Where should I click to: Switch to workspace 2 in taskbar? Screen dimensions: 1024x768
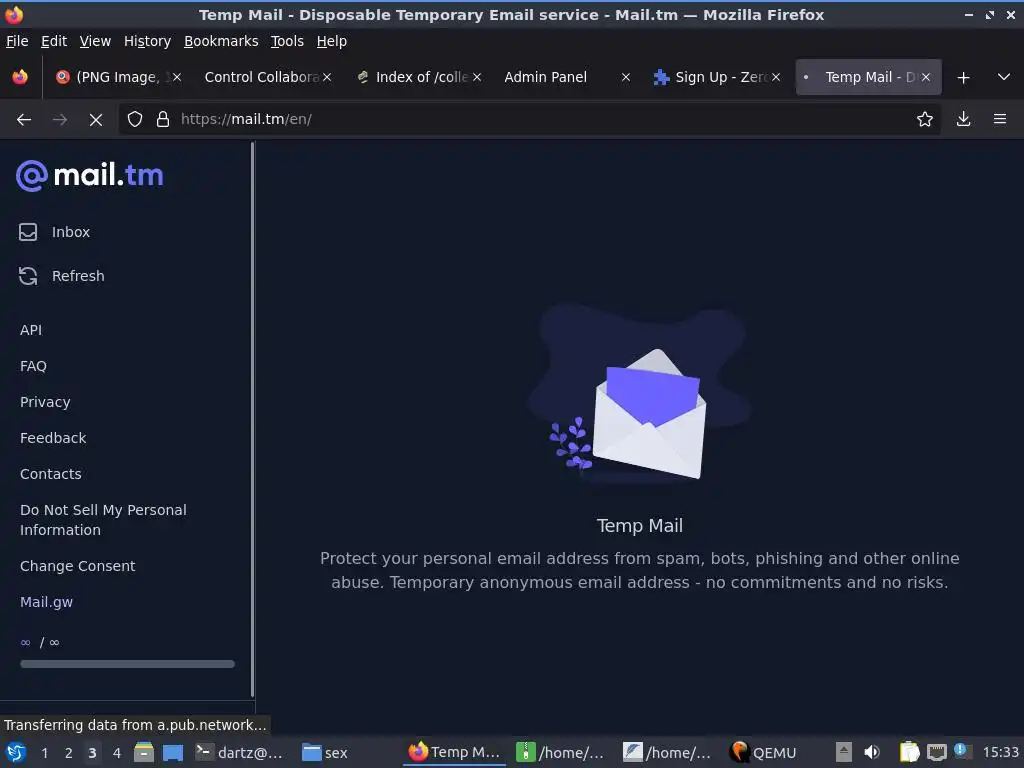[x=69, y=753]
